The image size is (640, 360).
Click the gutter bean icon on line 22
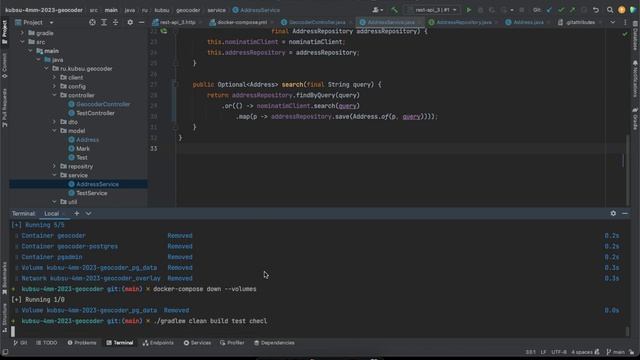click(x=164, y=31)
